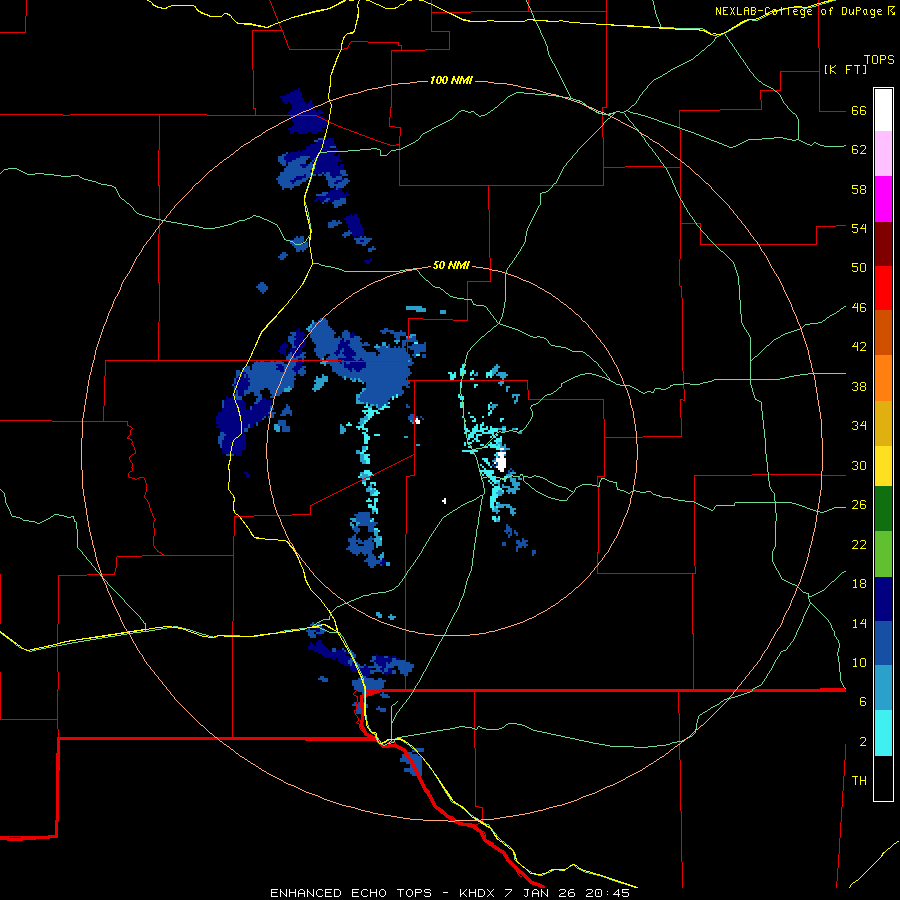Image resolution: width=900 pixels, height=900 pixels.
Task: Click the white swatch in the tops legend
Action: coord(883,110)
